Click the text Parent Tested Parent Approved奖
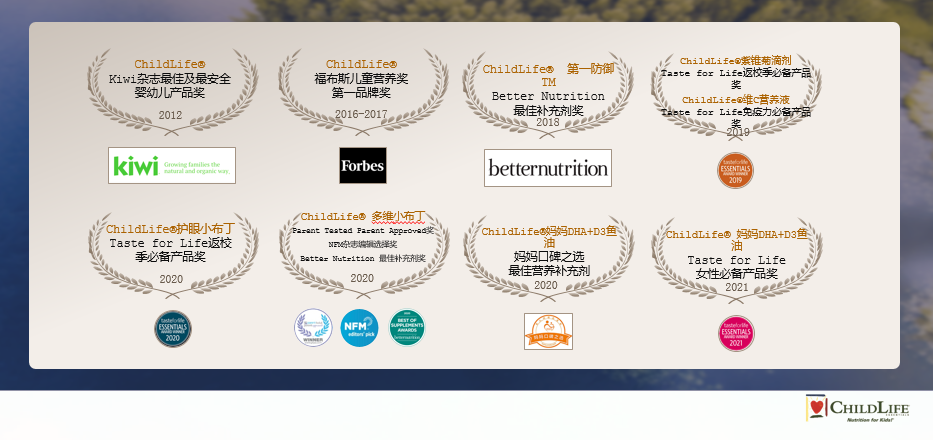Screen dimensions: 933x440 (x=363, y=230)
